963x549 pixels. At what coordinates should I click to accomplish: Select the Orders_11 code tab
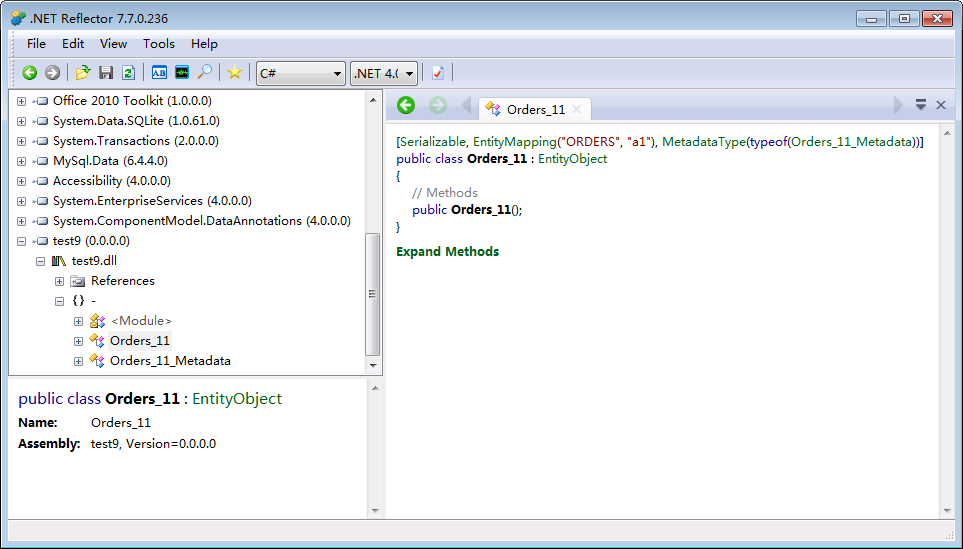[x=535, y=109]
